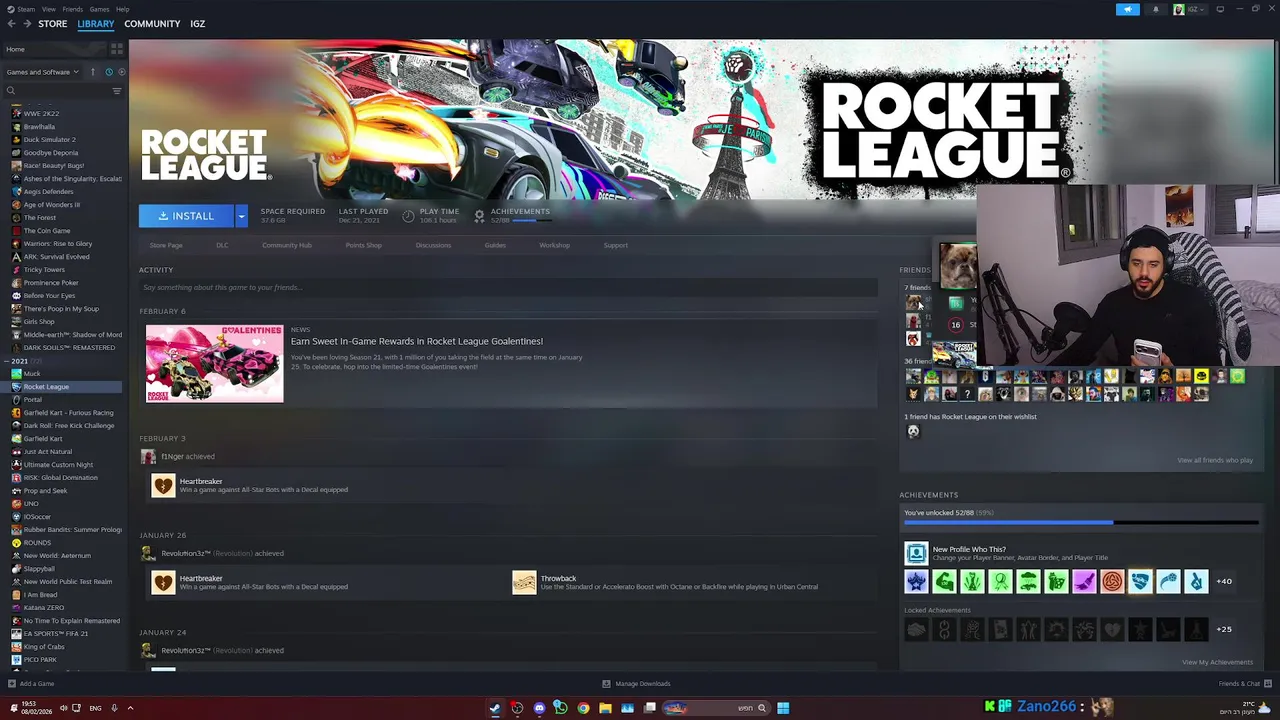This screenshot has width=1280, height=720.
Task: Open f1Nger's profile avatar in activity
Action: click(148, 457)
